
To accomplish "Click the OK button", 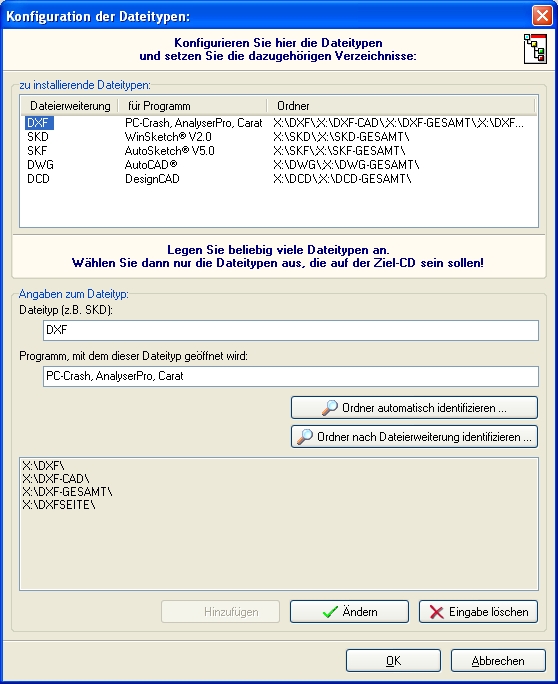I will [x=393, y=660].
